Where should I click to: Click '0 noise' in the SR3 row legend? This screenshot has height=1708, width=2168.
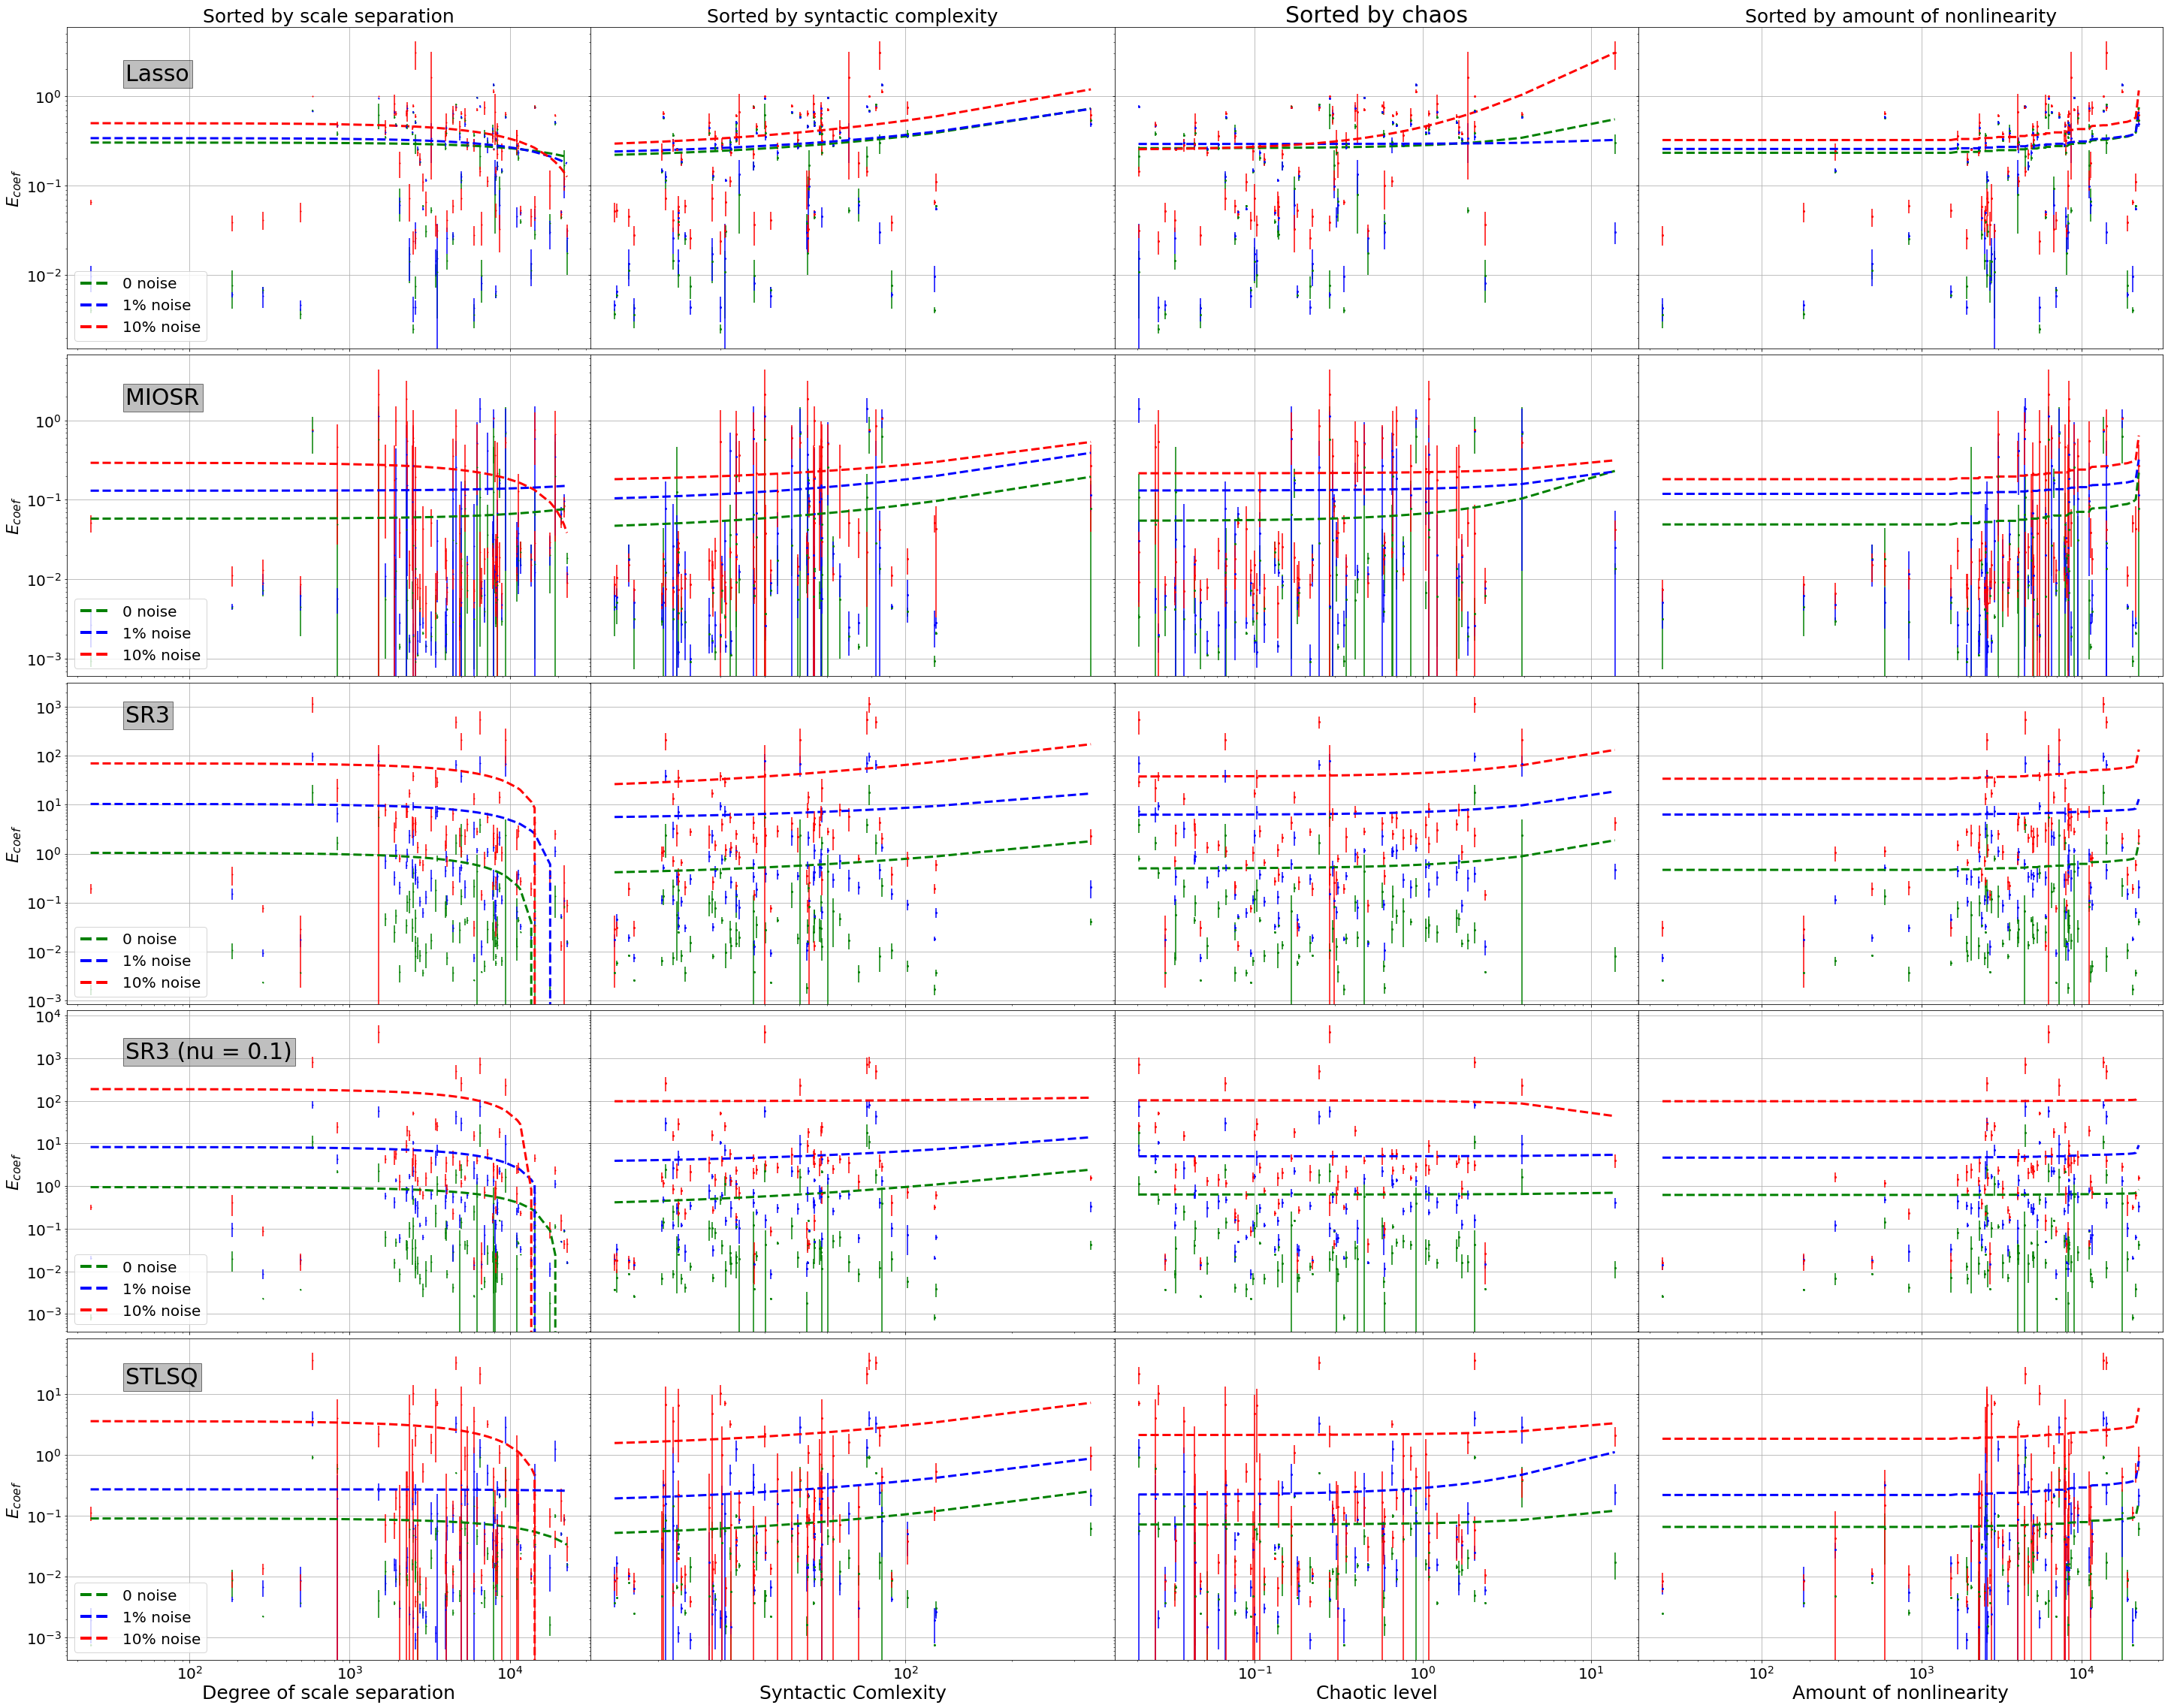pos(149,939)
